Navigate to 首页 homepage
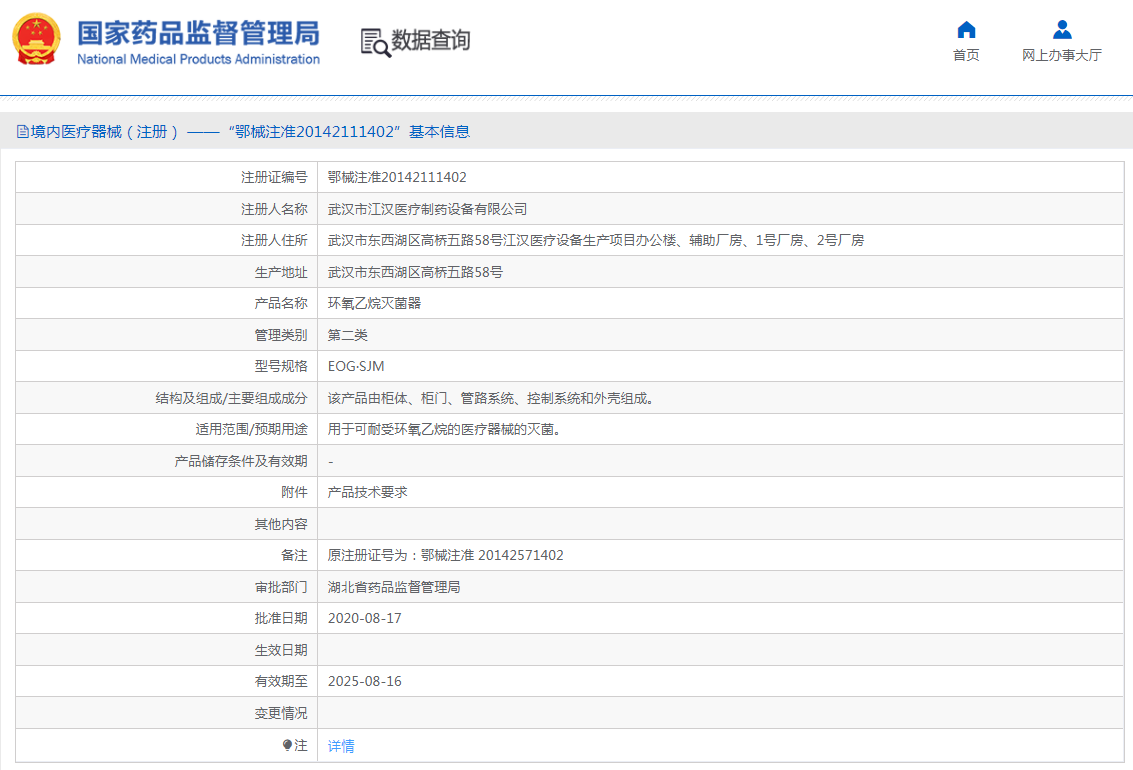This screenshot has height=770, width=1133. point(965,56)
